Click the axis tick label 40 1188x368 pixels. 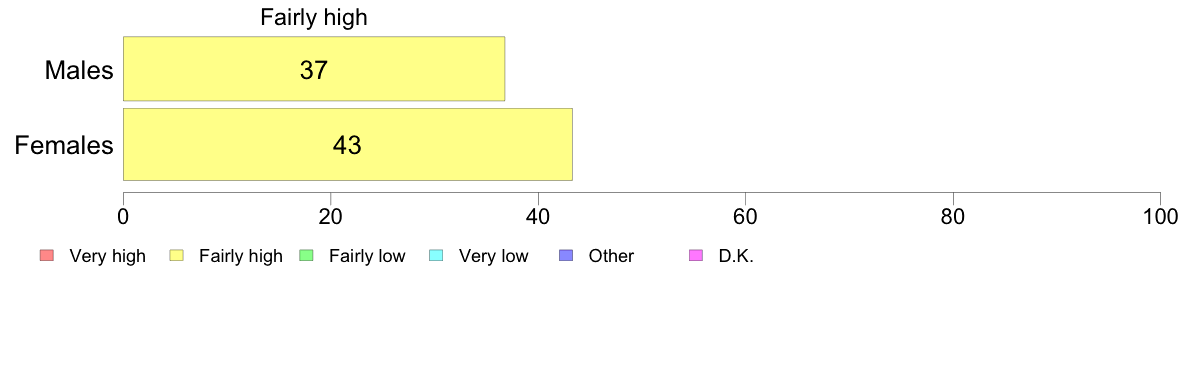pos(538,216)
